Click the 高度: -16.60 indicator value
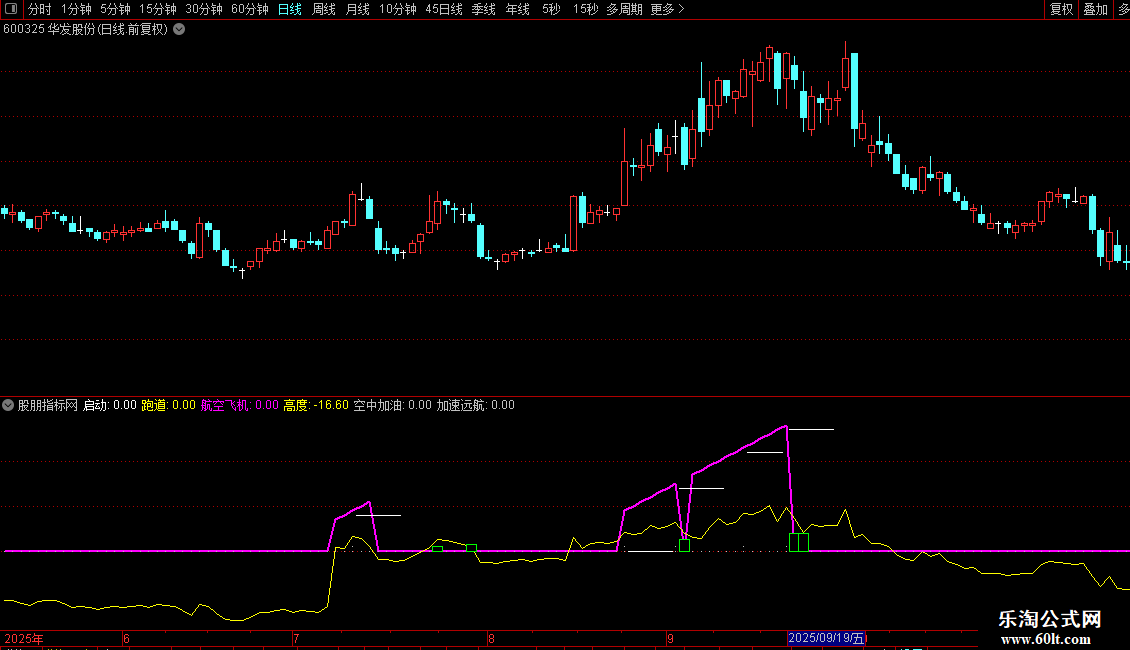Image resolution: width=1130 pixels, height=650 pixels. (316, 405)
